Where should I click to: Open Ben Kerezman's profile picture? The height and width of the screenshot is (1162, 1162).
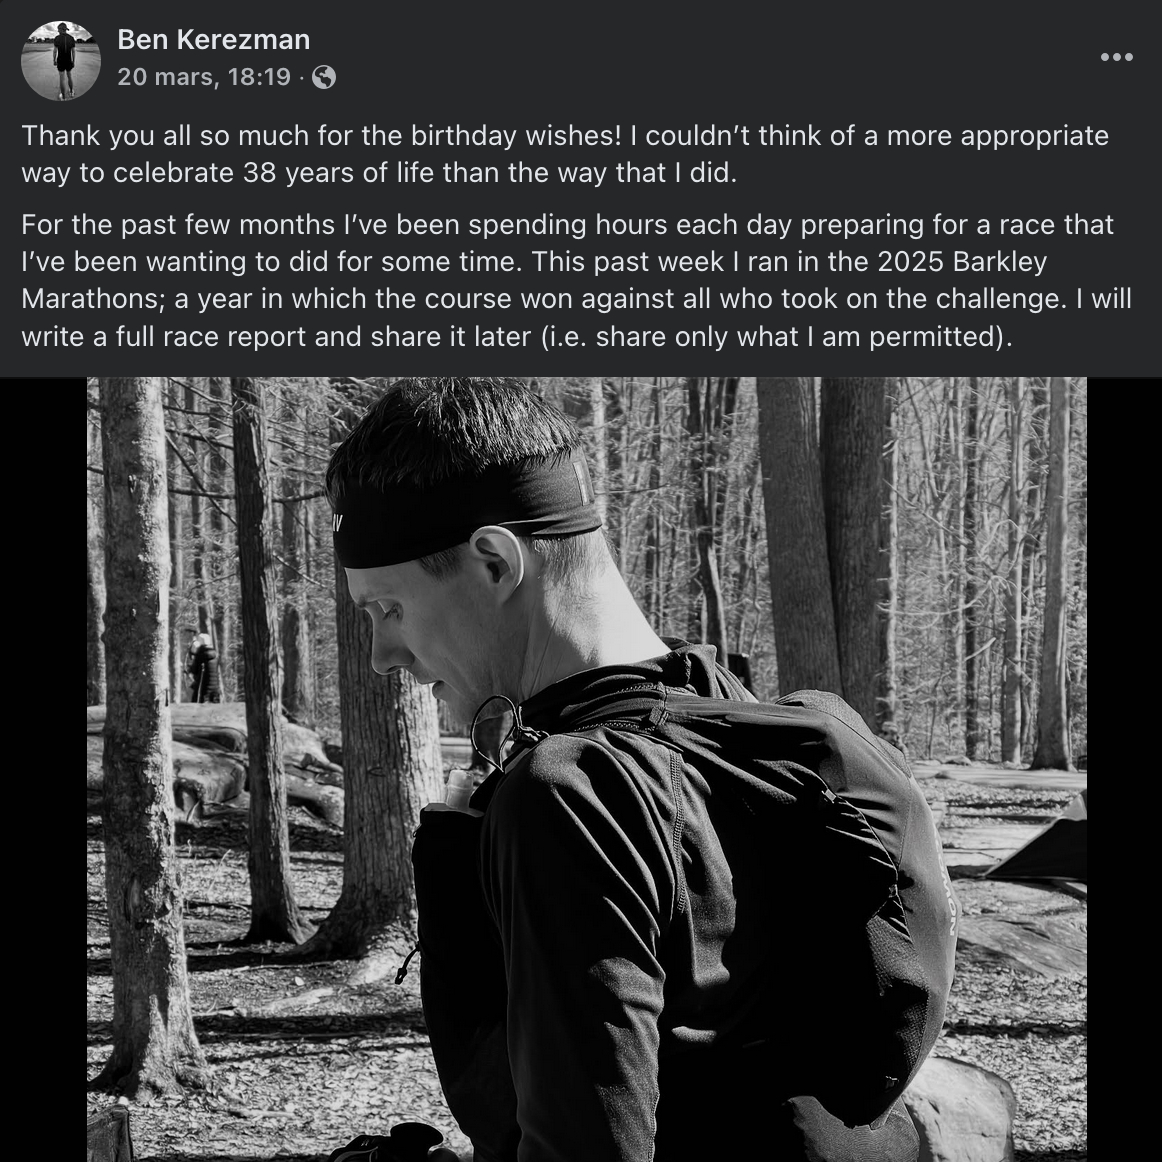click(x=61, y=60)
